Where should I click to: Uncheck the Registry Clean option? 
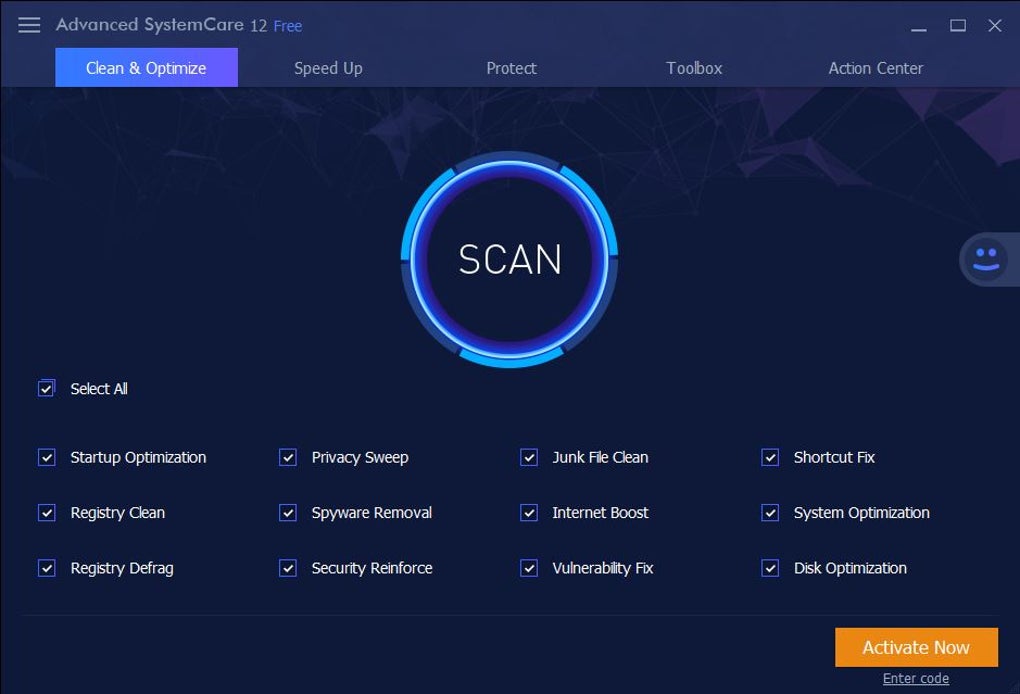coord(47,513)
